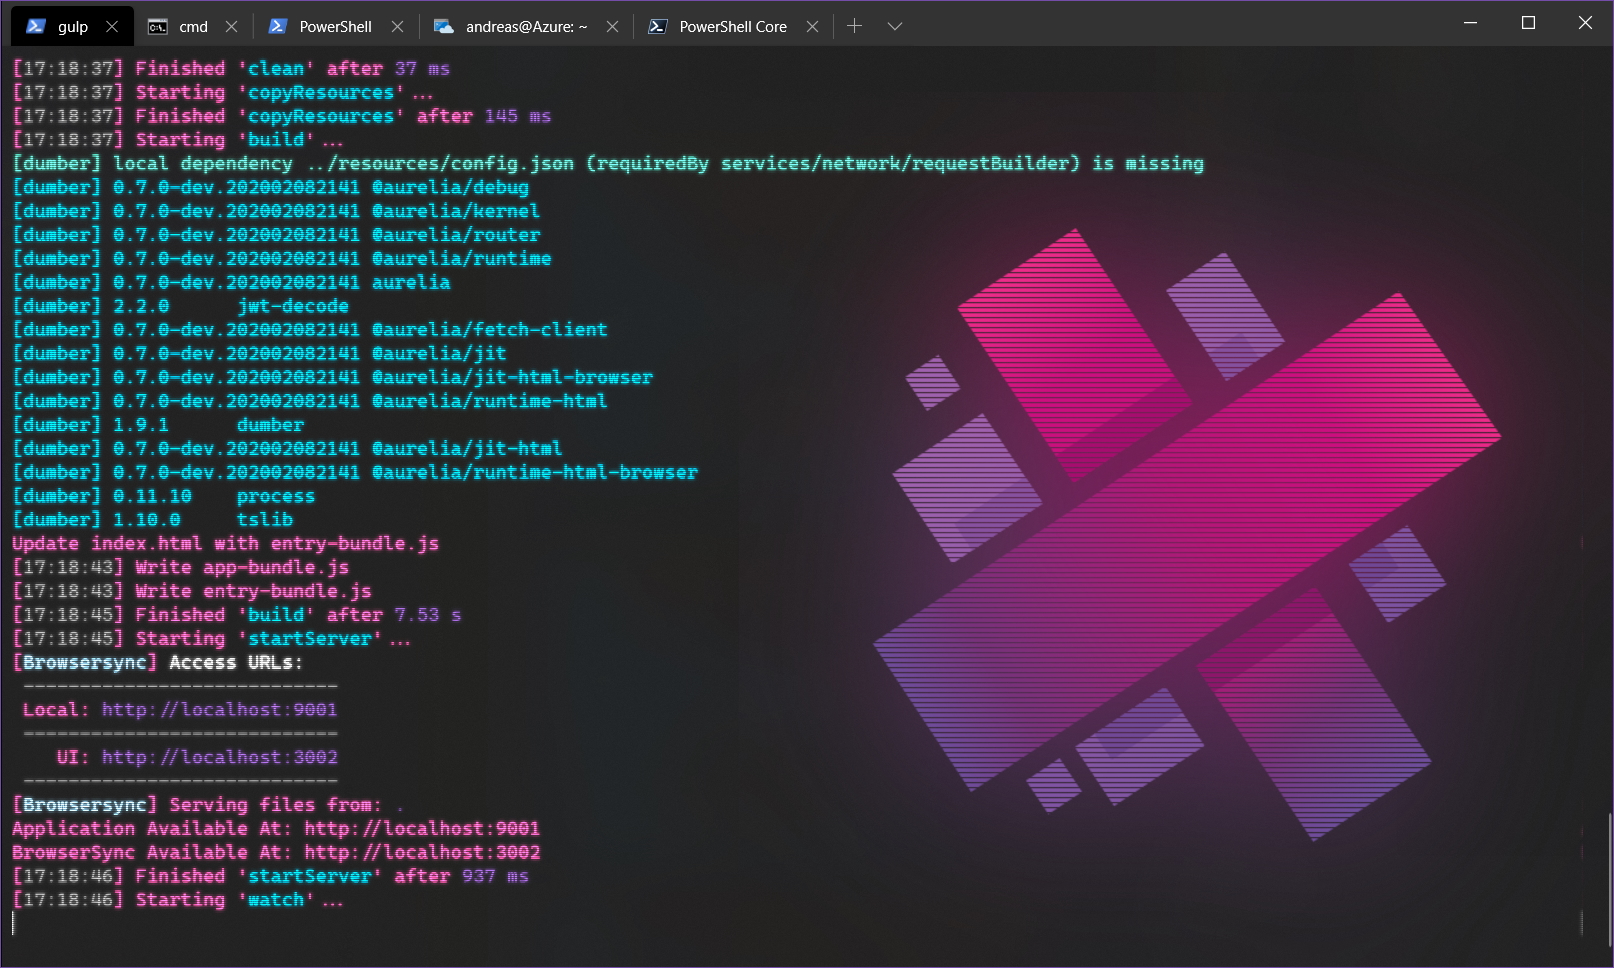This screenshot has height=968, width=1614.
Task: Click the Application Available localhost:9001 link
Action: [420, 828]
